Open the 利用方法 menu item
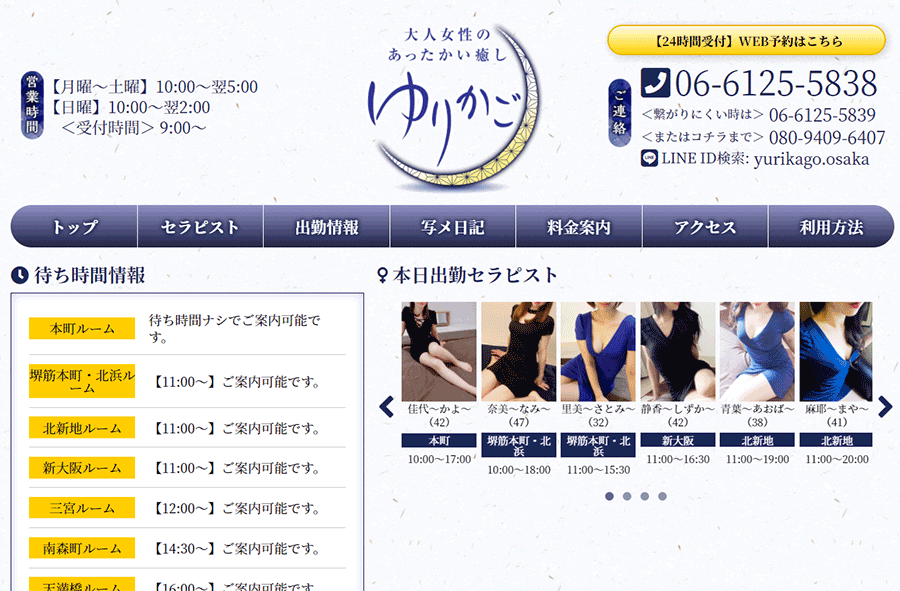900x591 pixels. coord(831,227)
